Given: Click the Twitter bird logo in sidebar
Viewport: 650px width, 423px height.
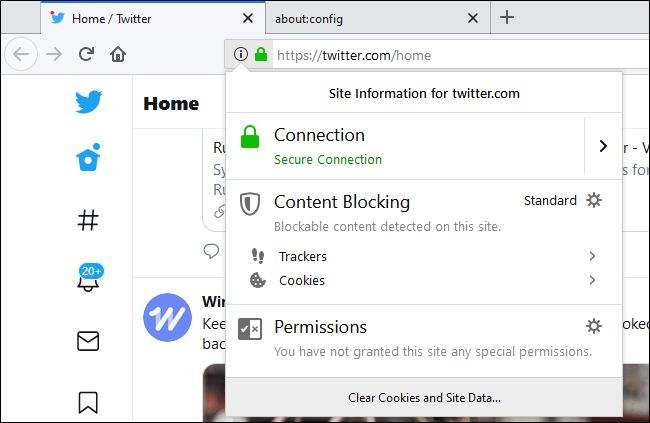Looking at the screenshot, I should point(88,101).
